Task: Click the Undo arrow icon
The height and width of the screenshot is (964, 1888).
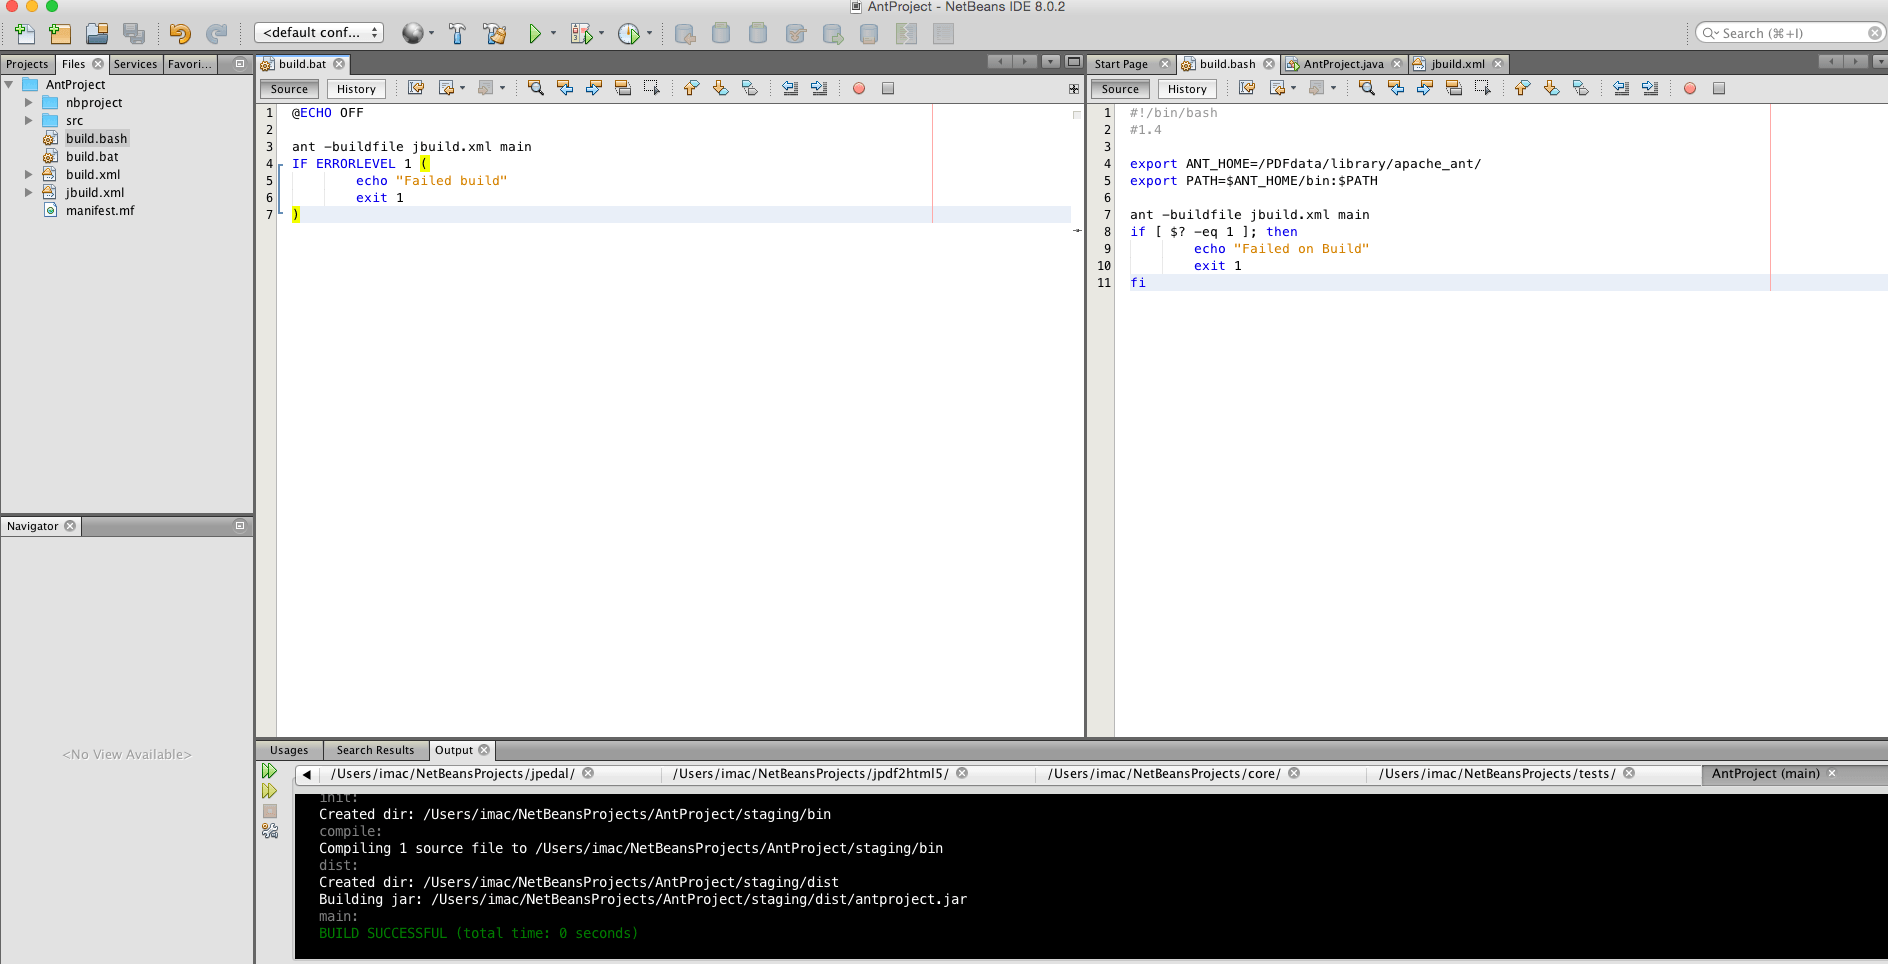Action: (180, 34)
